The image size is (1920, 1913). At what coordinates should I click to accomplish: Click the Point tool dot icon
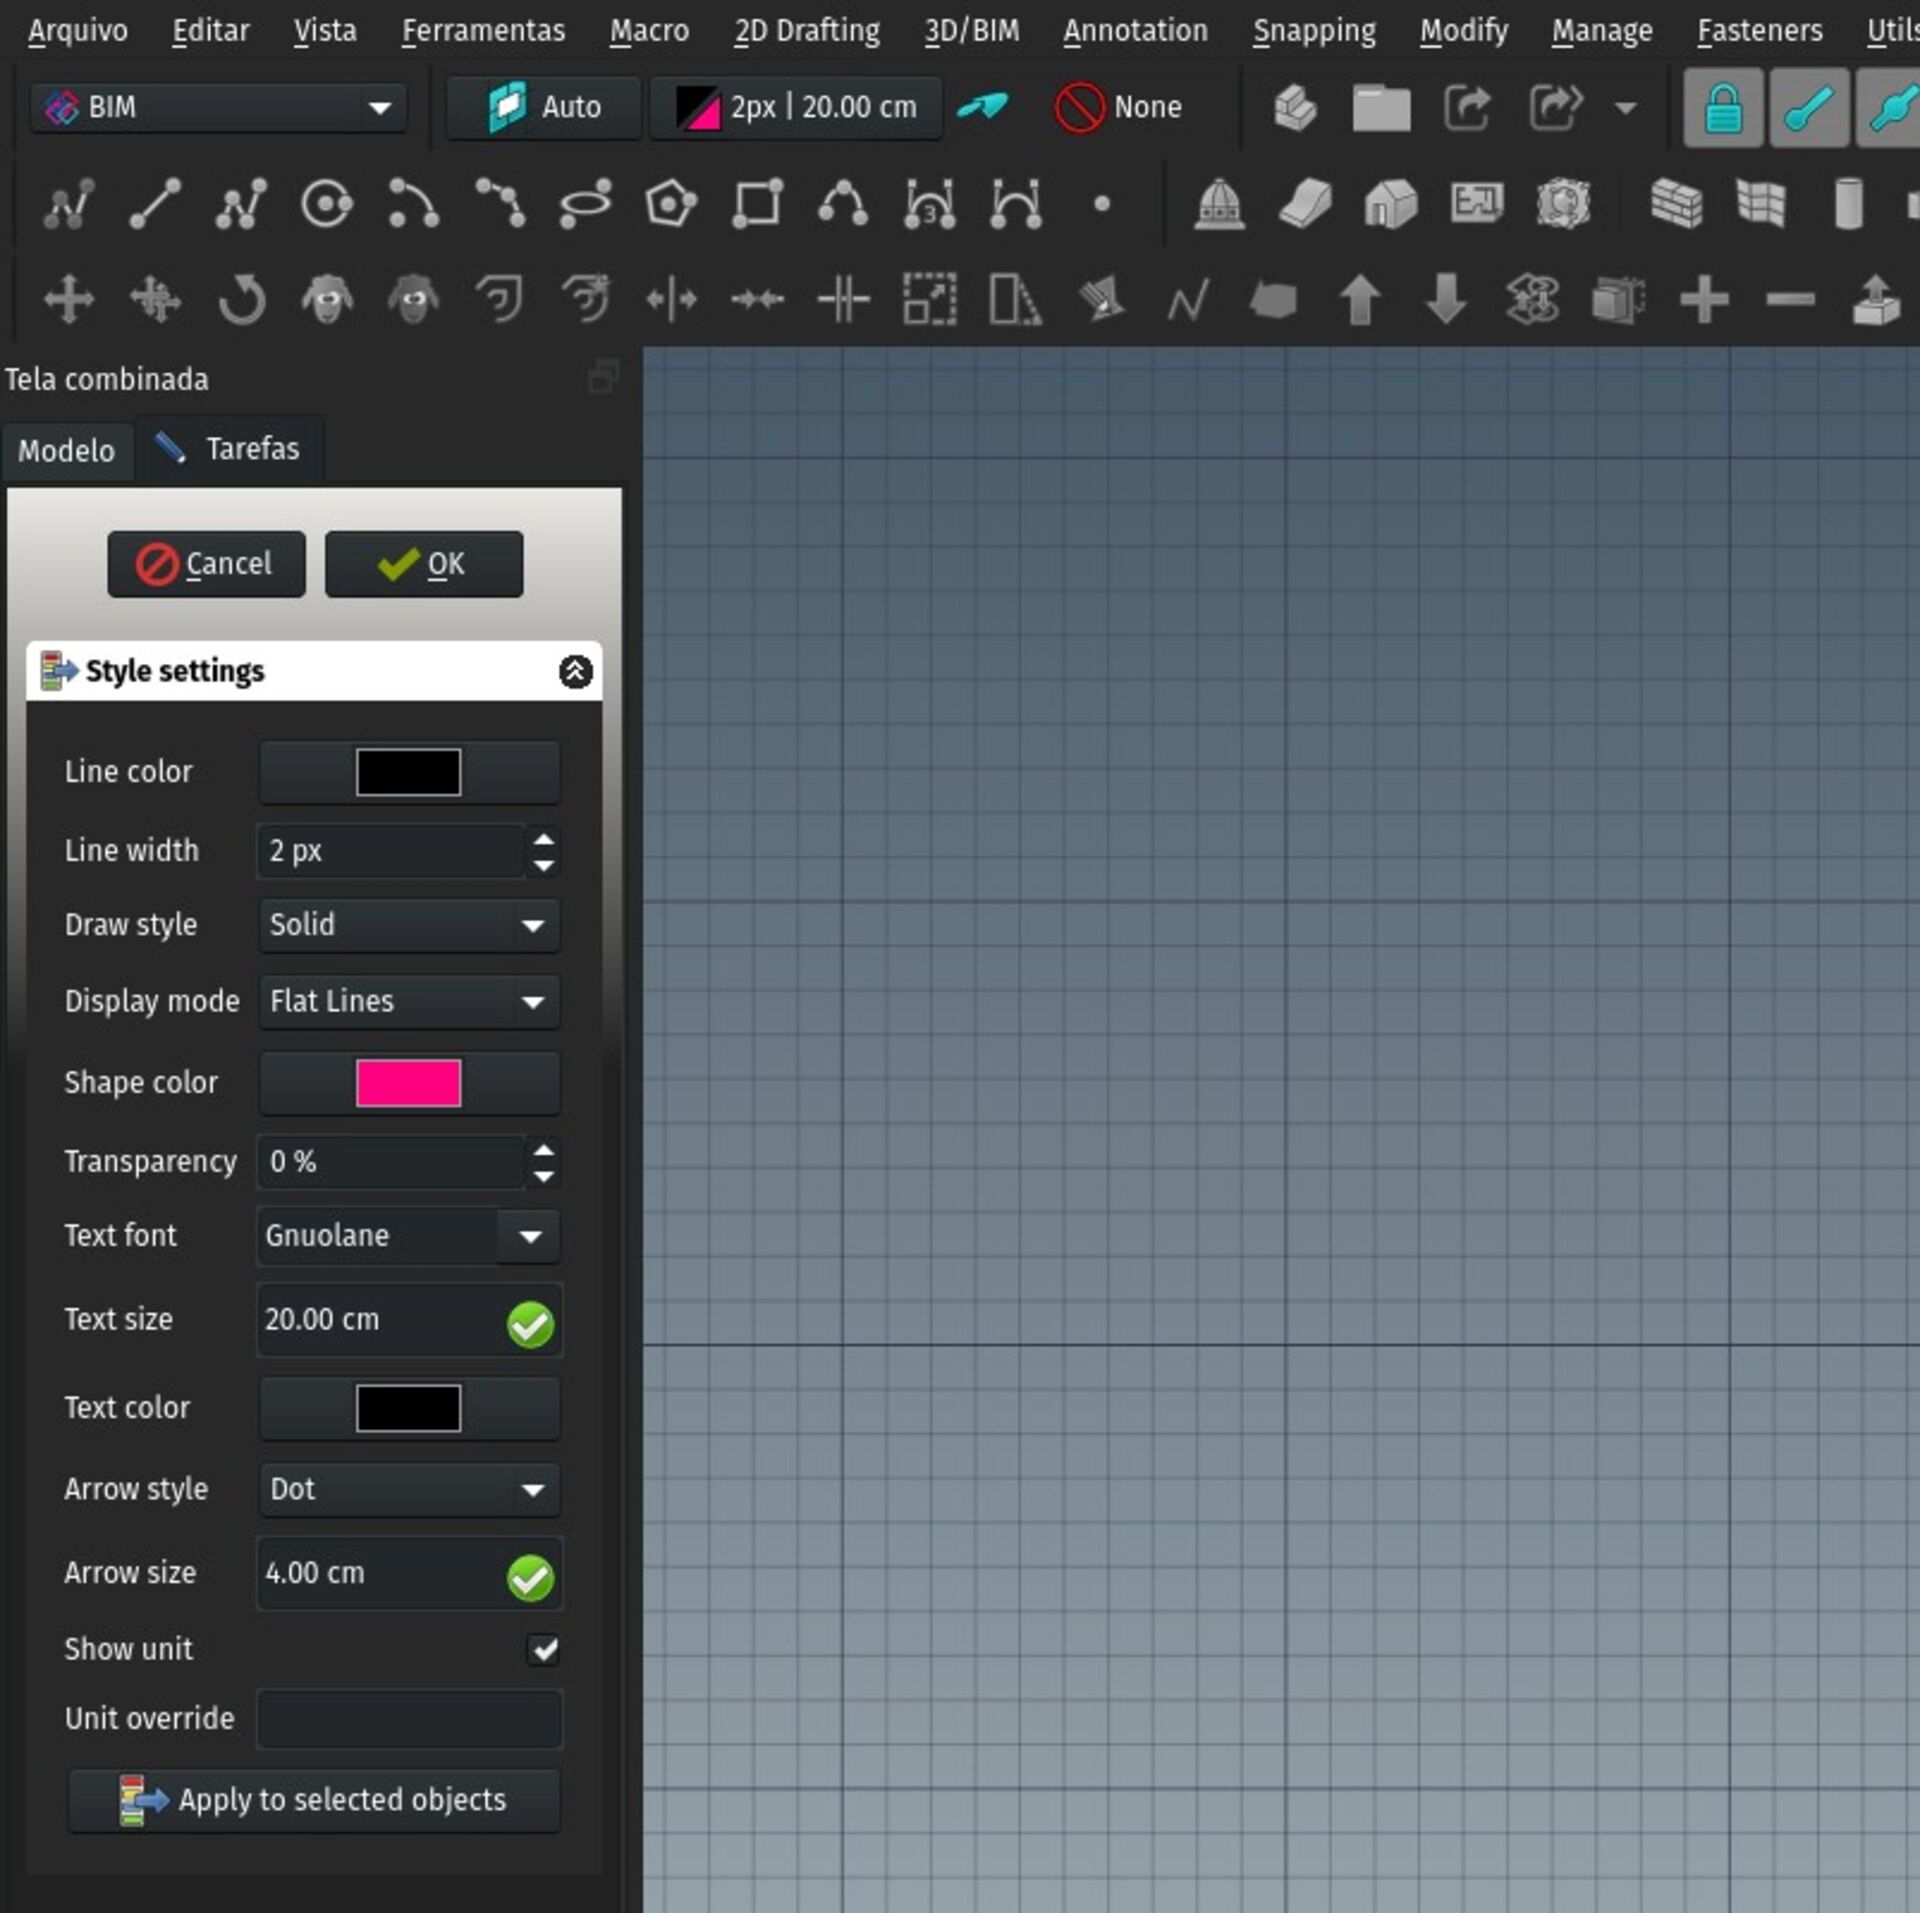pos(1101,204)
